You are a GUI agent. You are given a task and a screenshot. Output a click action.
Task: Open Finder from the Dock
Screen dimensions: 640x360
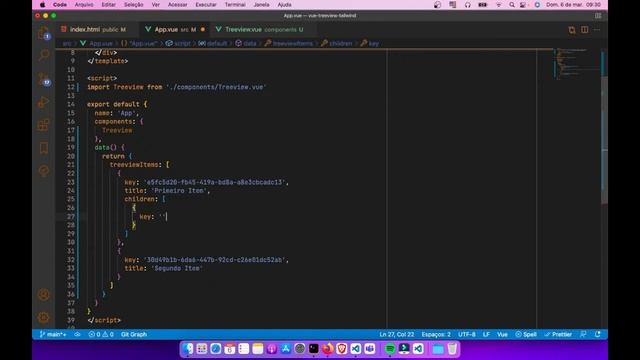click(188, 349)
